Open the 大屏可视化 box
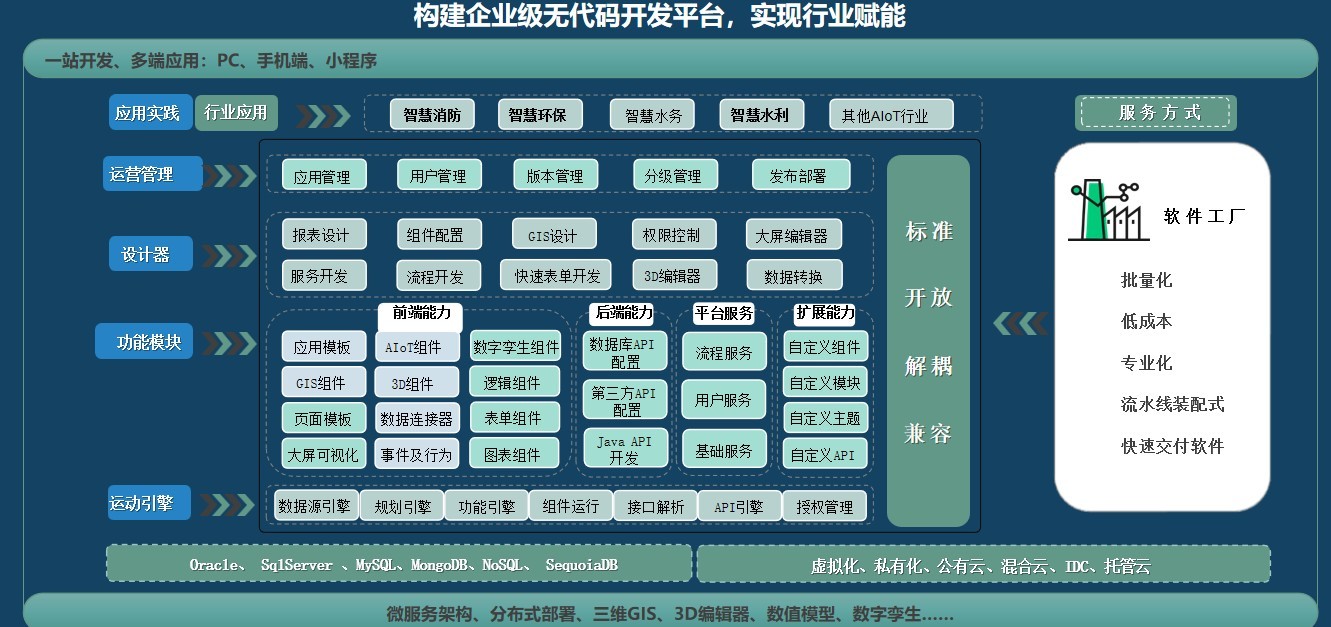Image resolution: width=1331 pixels, height=627 pixels. (323, 454)
